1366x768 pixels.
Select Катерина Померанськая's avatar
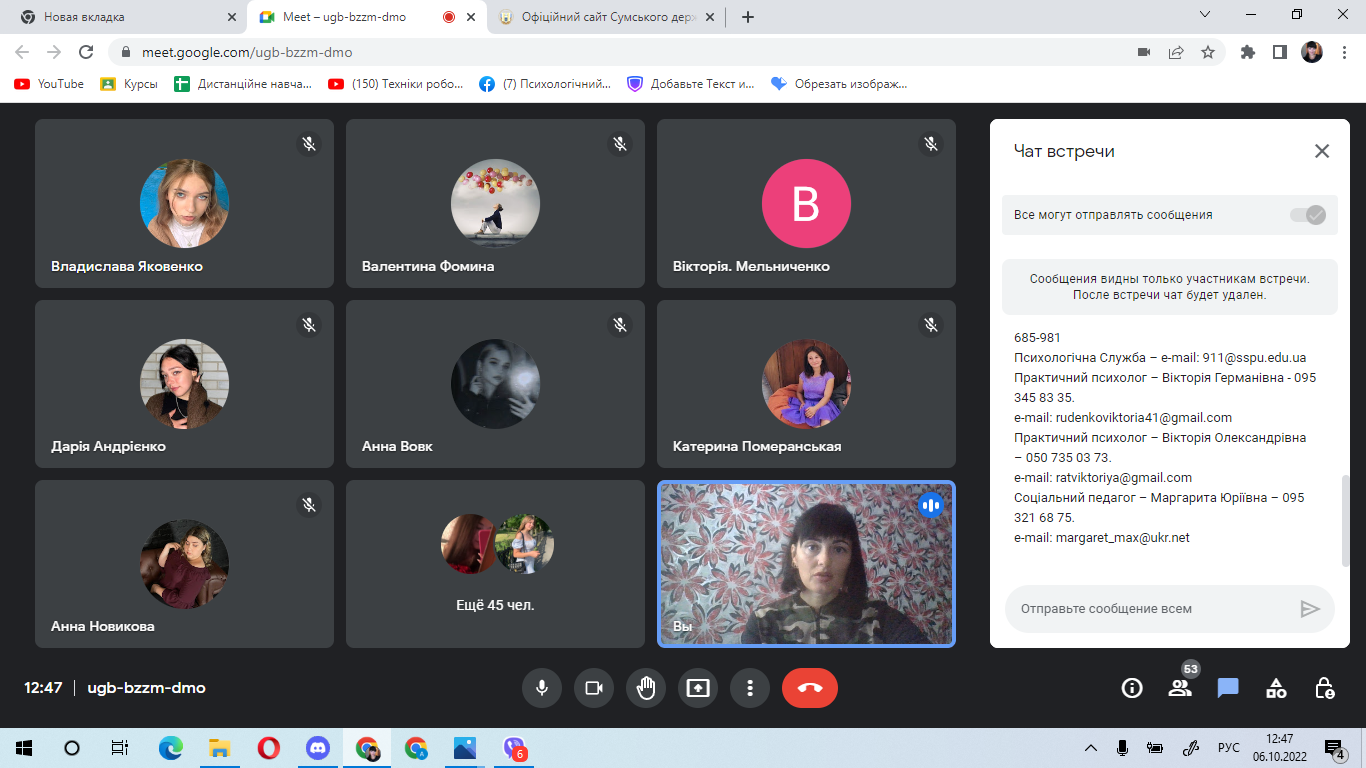(806, 384)
